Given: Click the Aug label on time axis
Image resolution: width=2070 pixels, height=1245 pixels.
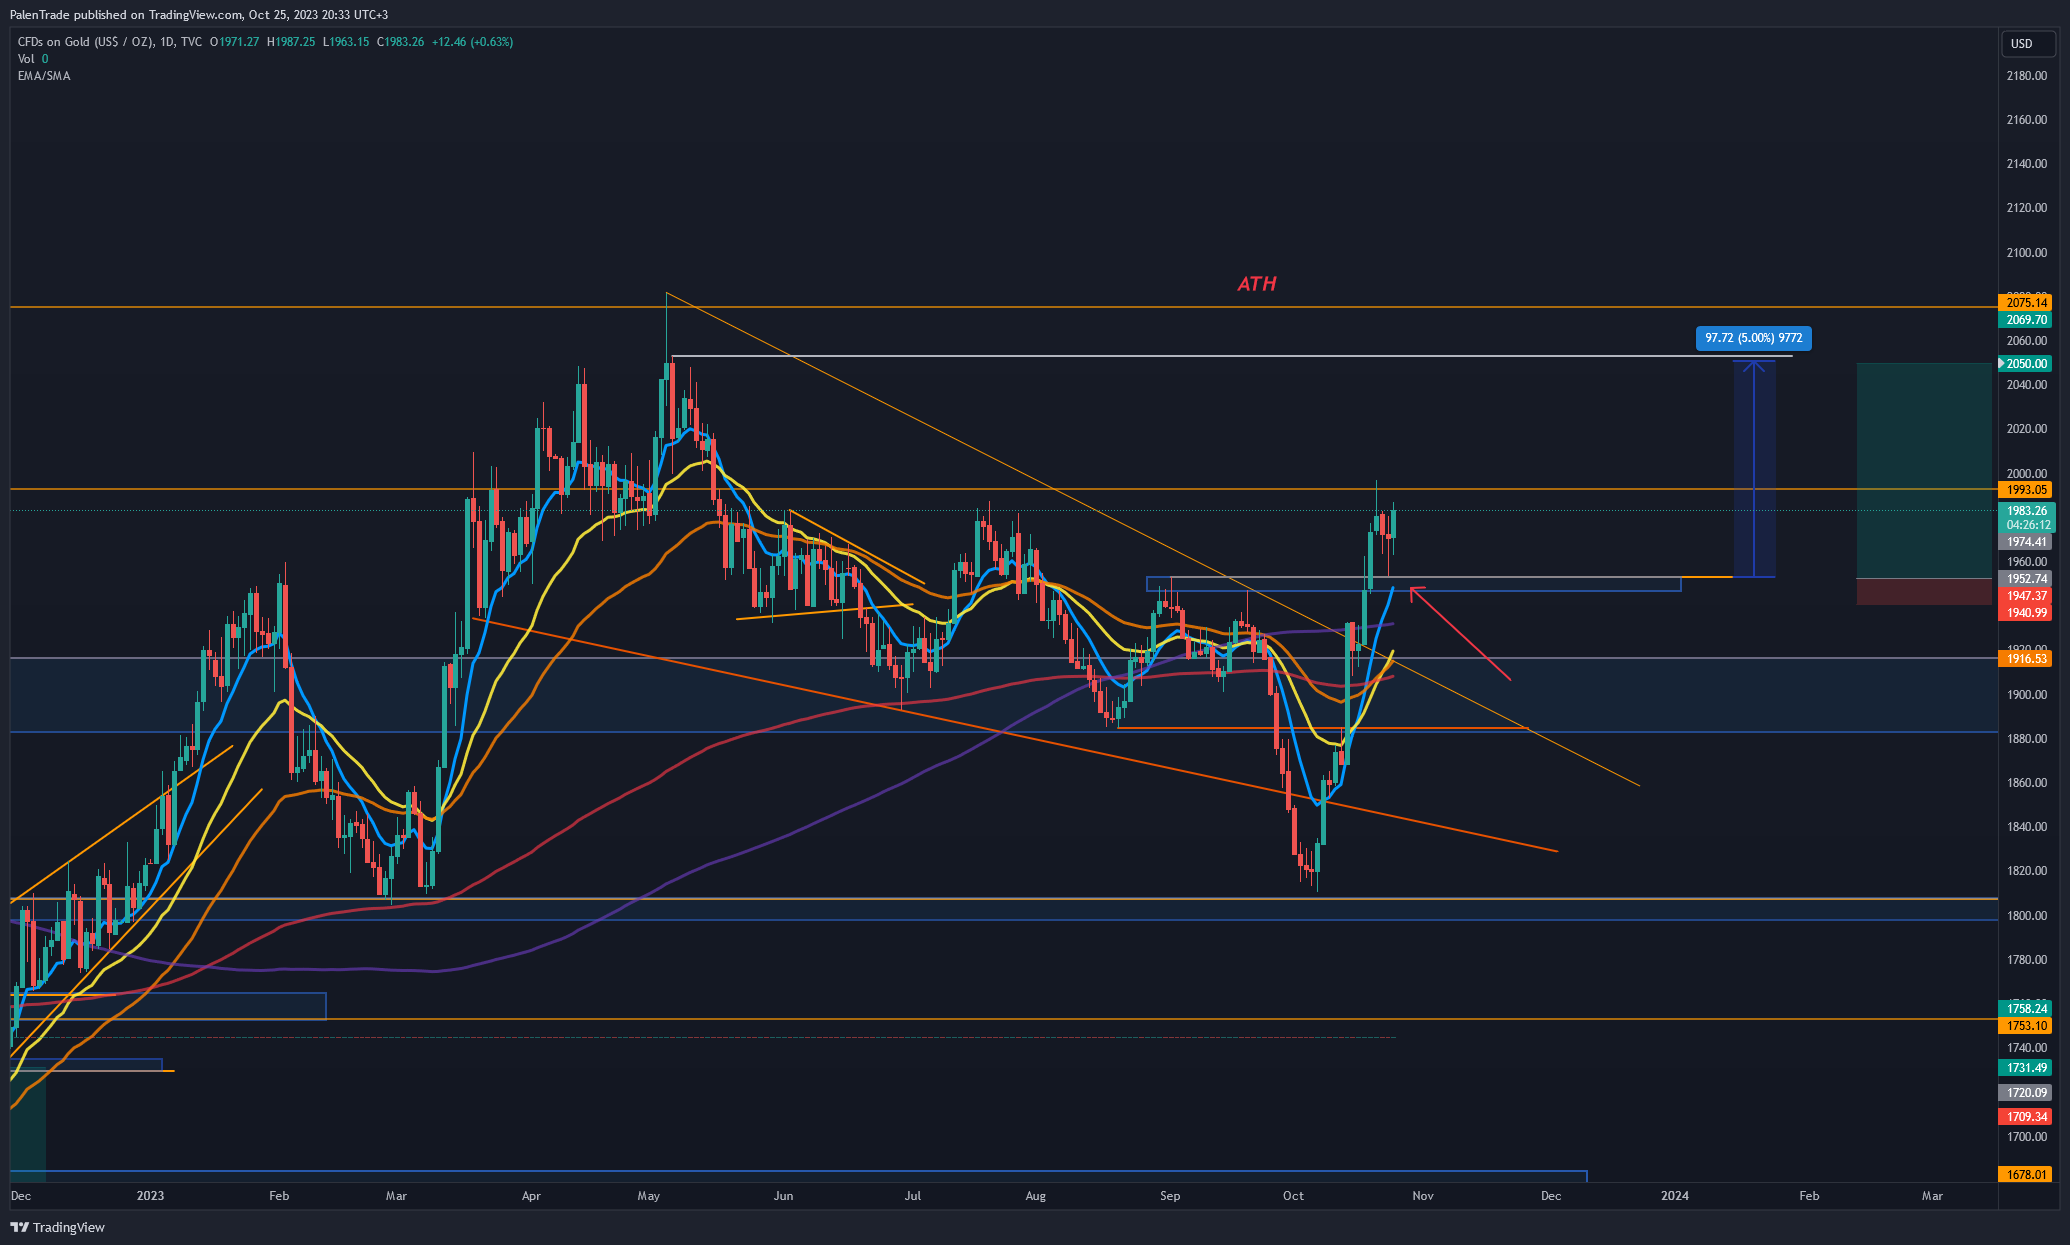Looking at the screenshot, I should 1036,1196.
